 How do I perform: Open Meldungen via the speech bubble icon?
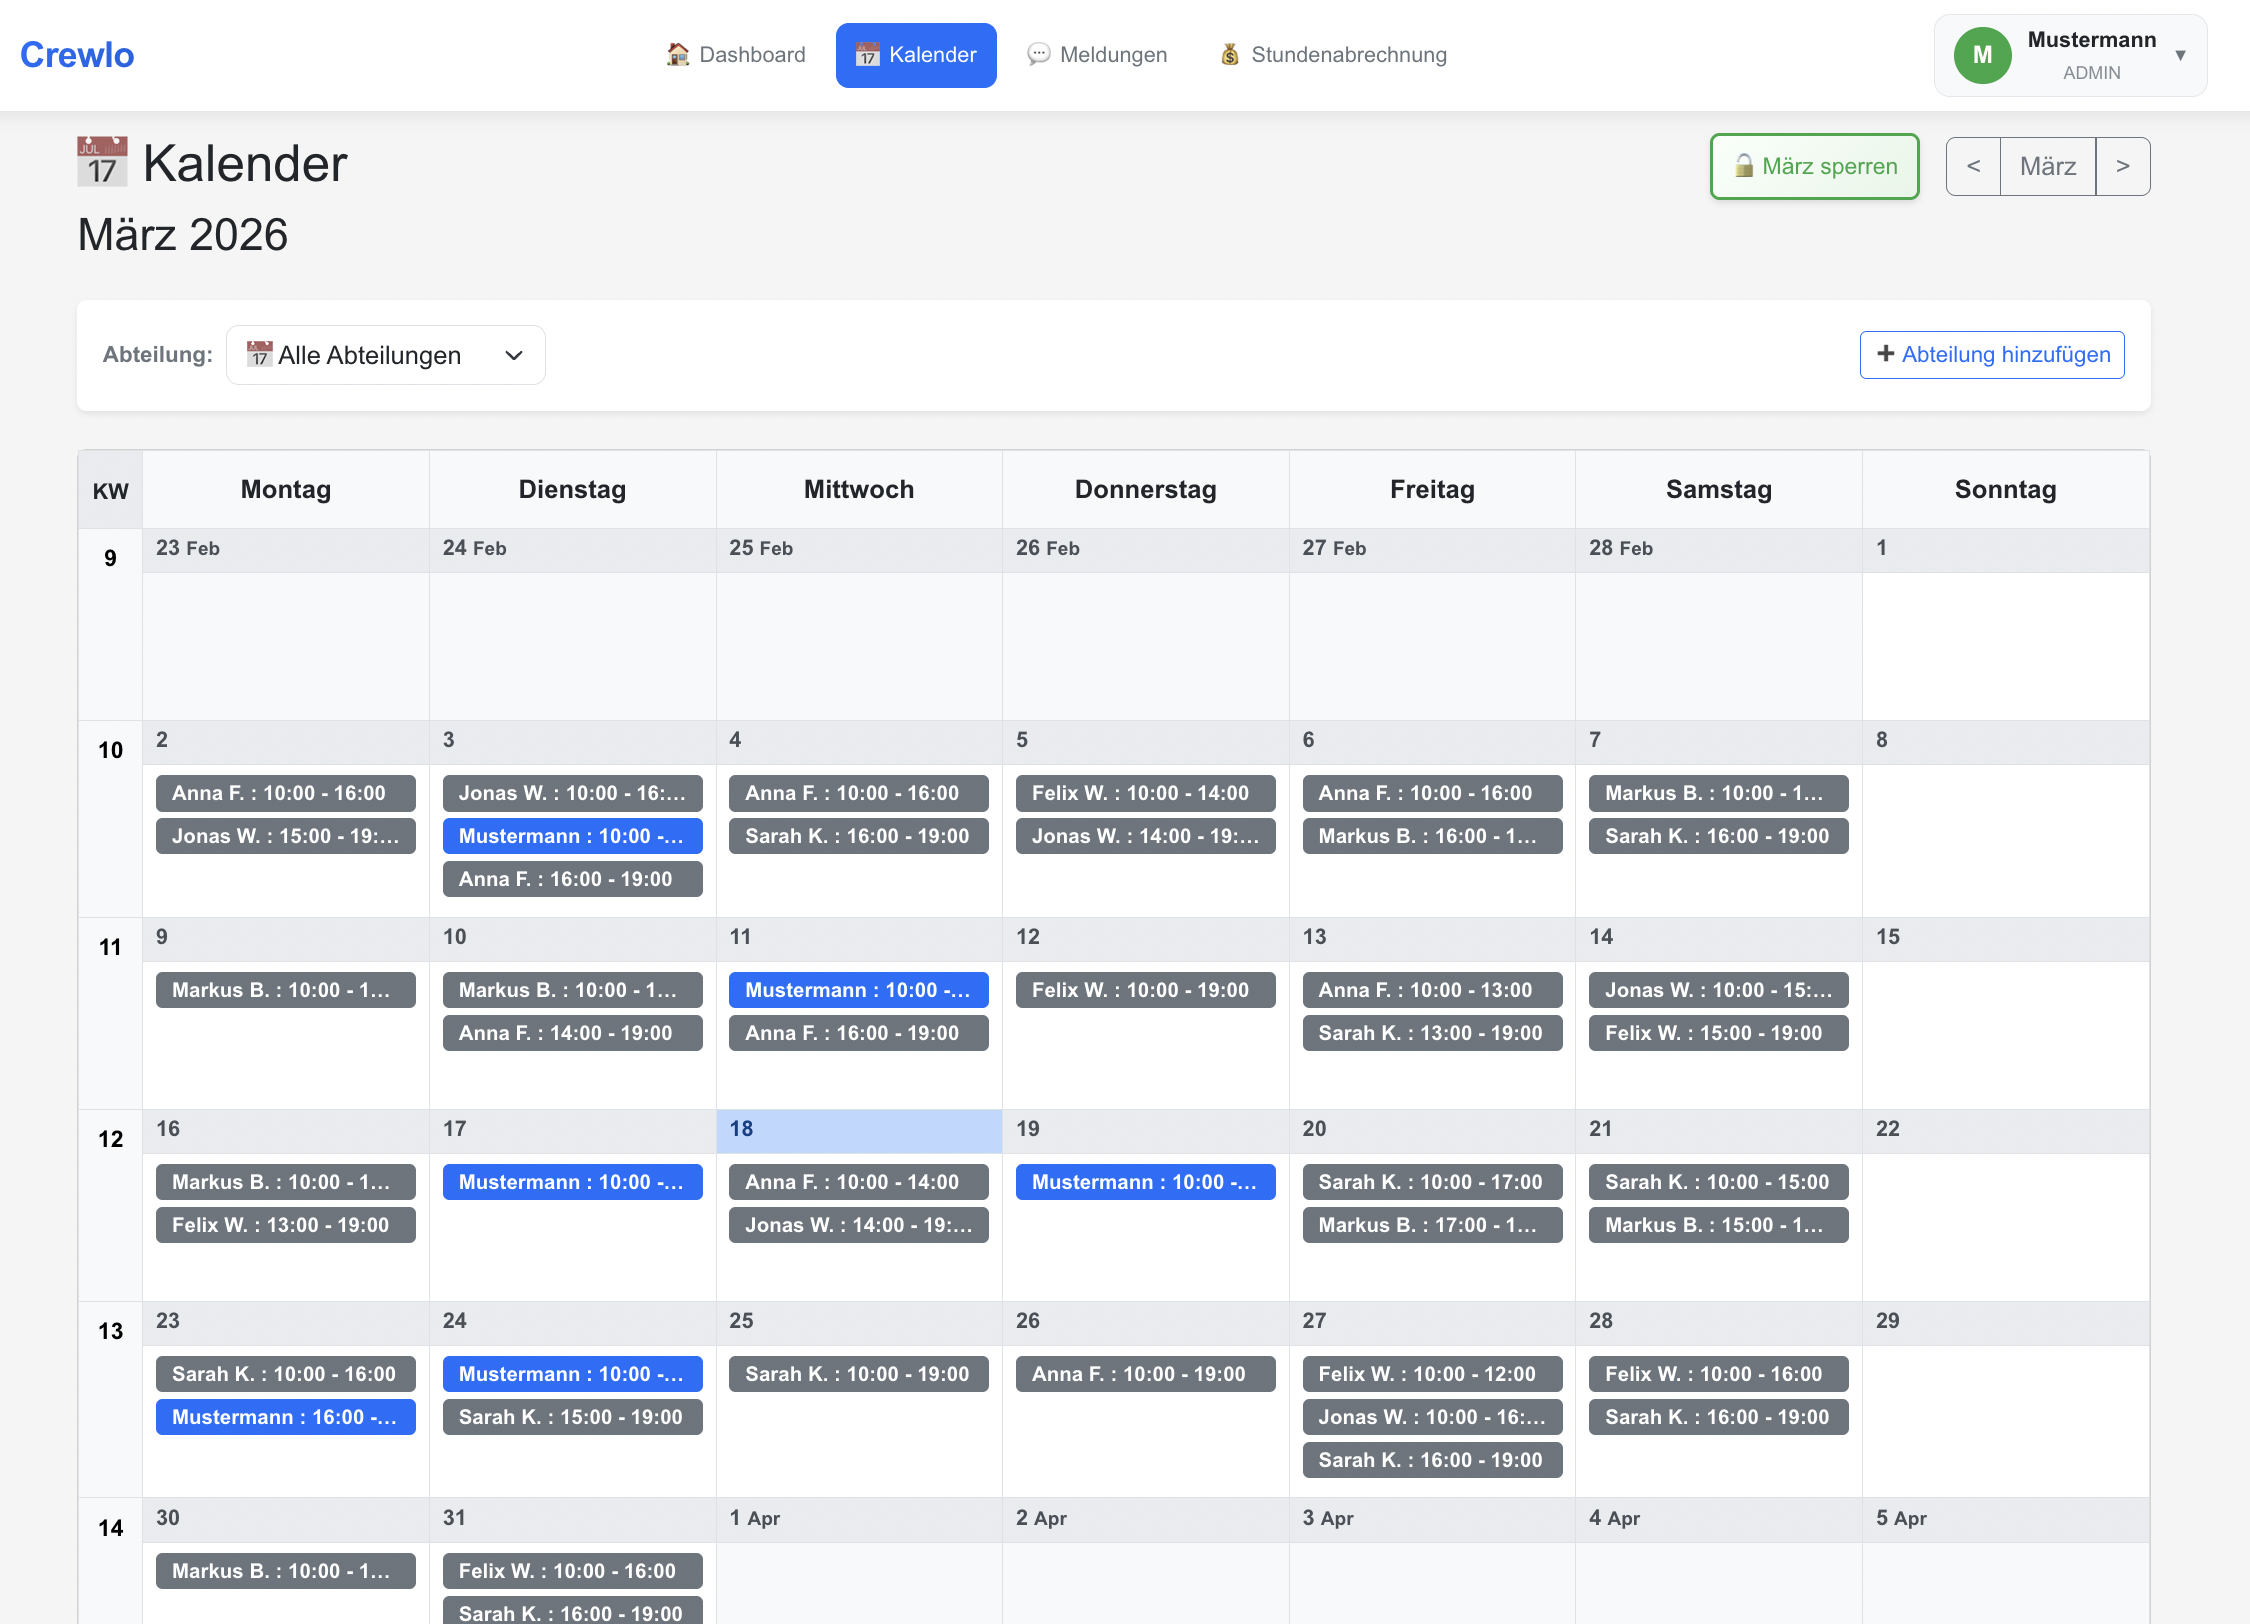pyautogui.click(x=1038, y=55)
